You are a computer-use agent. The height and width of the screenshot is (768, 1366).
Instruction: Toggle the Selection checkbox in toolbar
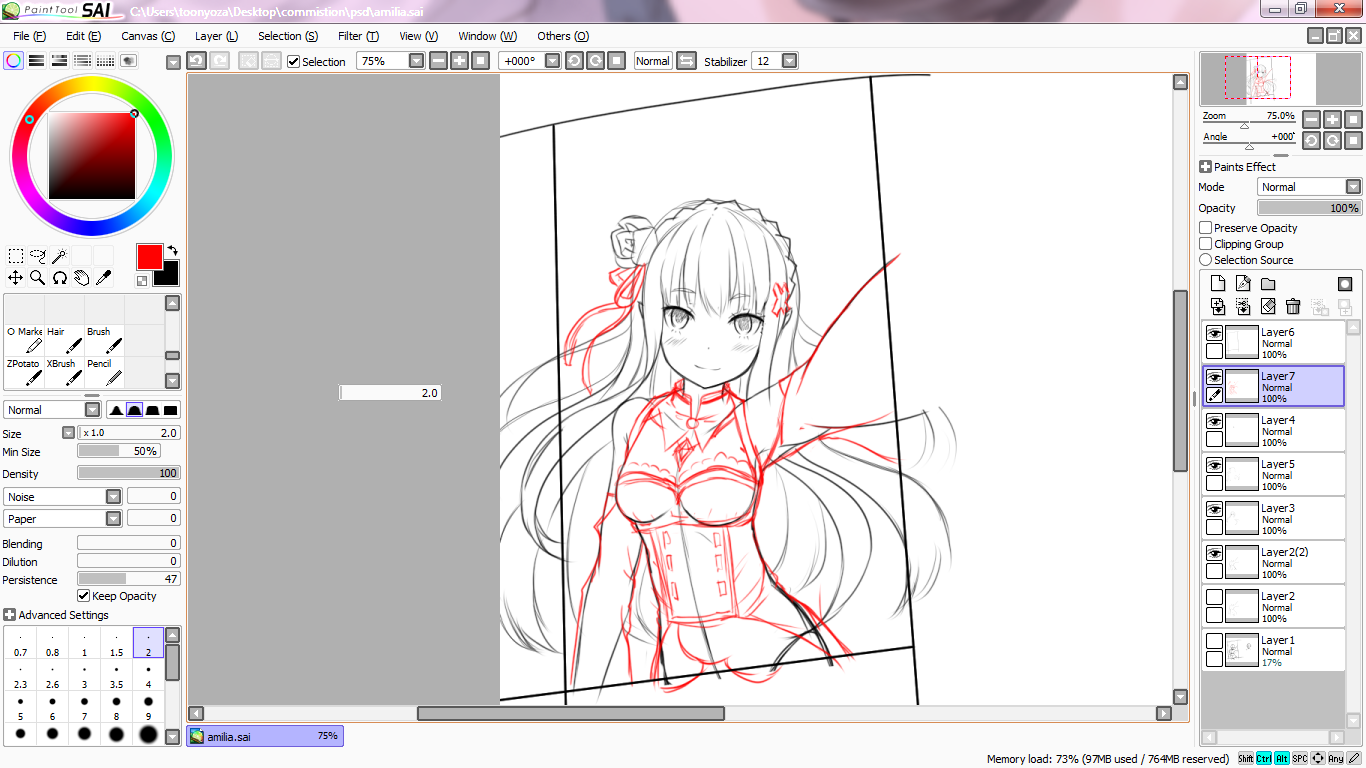pos(294,61)
